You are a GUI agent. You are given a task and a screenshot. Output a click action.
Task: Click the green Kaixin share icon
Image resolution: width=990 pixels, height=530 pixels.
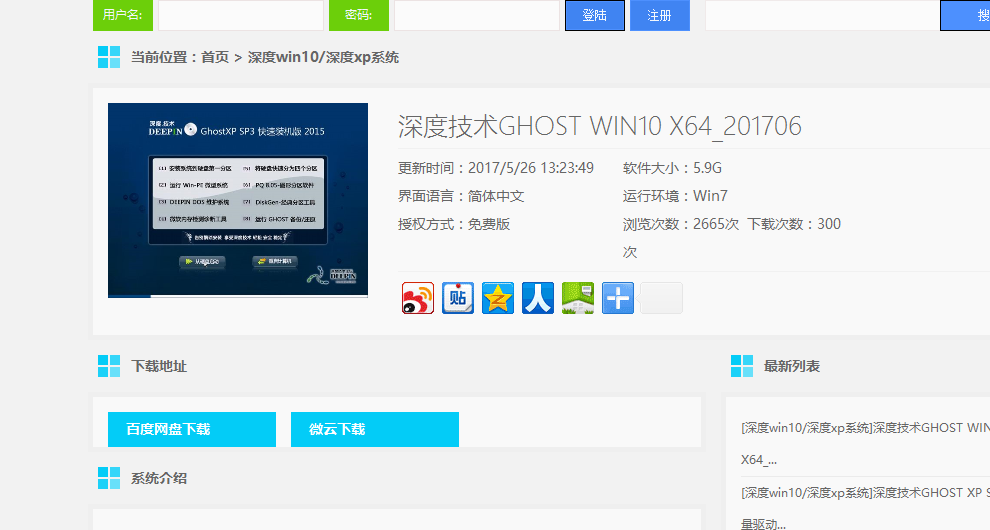(578, 298)
